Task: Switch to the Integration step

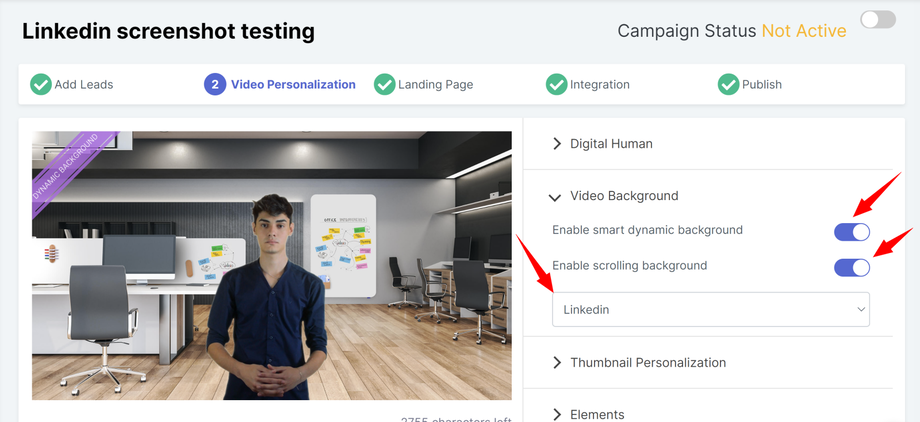Action: point(600,85)
